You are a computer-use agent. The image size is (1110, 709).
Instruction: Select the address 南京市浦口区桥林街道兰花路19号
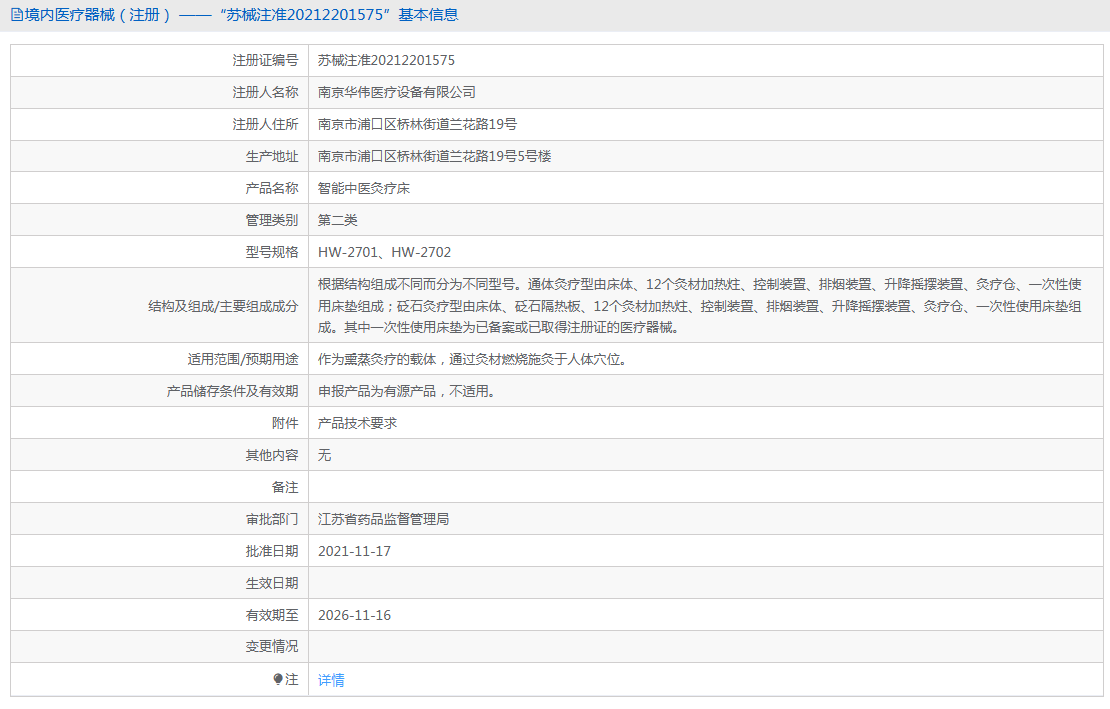coord(417,125)
